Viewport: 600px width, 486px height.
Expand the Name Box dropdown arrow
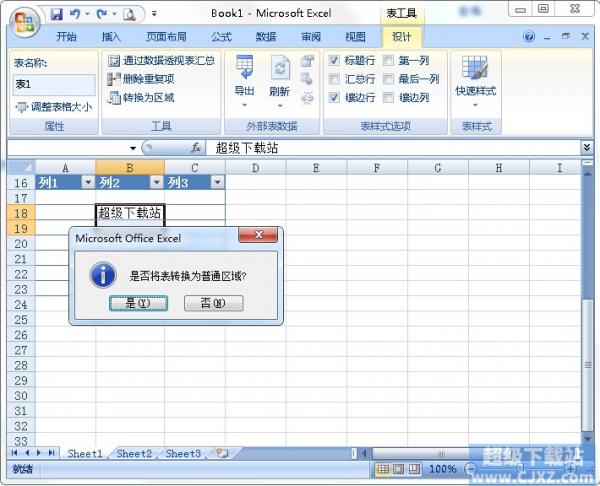pyautogui.click(x=131, y=148)
